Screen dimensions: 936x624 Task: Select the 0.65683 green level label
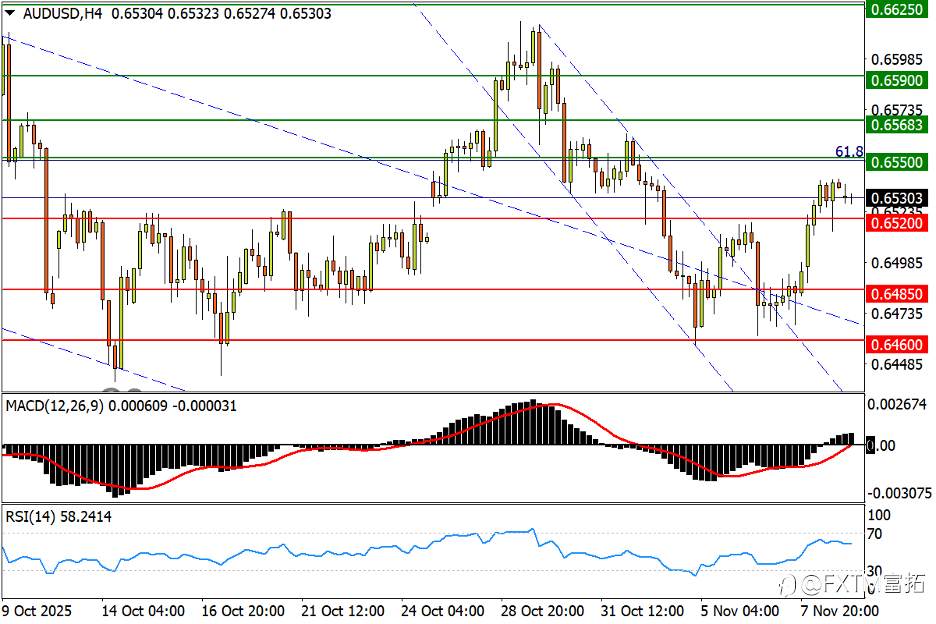[897, 124]
